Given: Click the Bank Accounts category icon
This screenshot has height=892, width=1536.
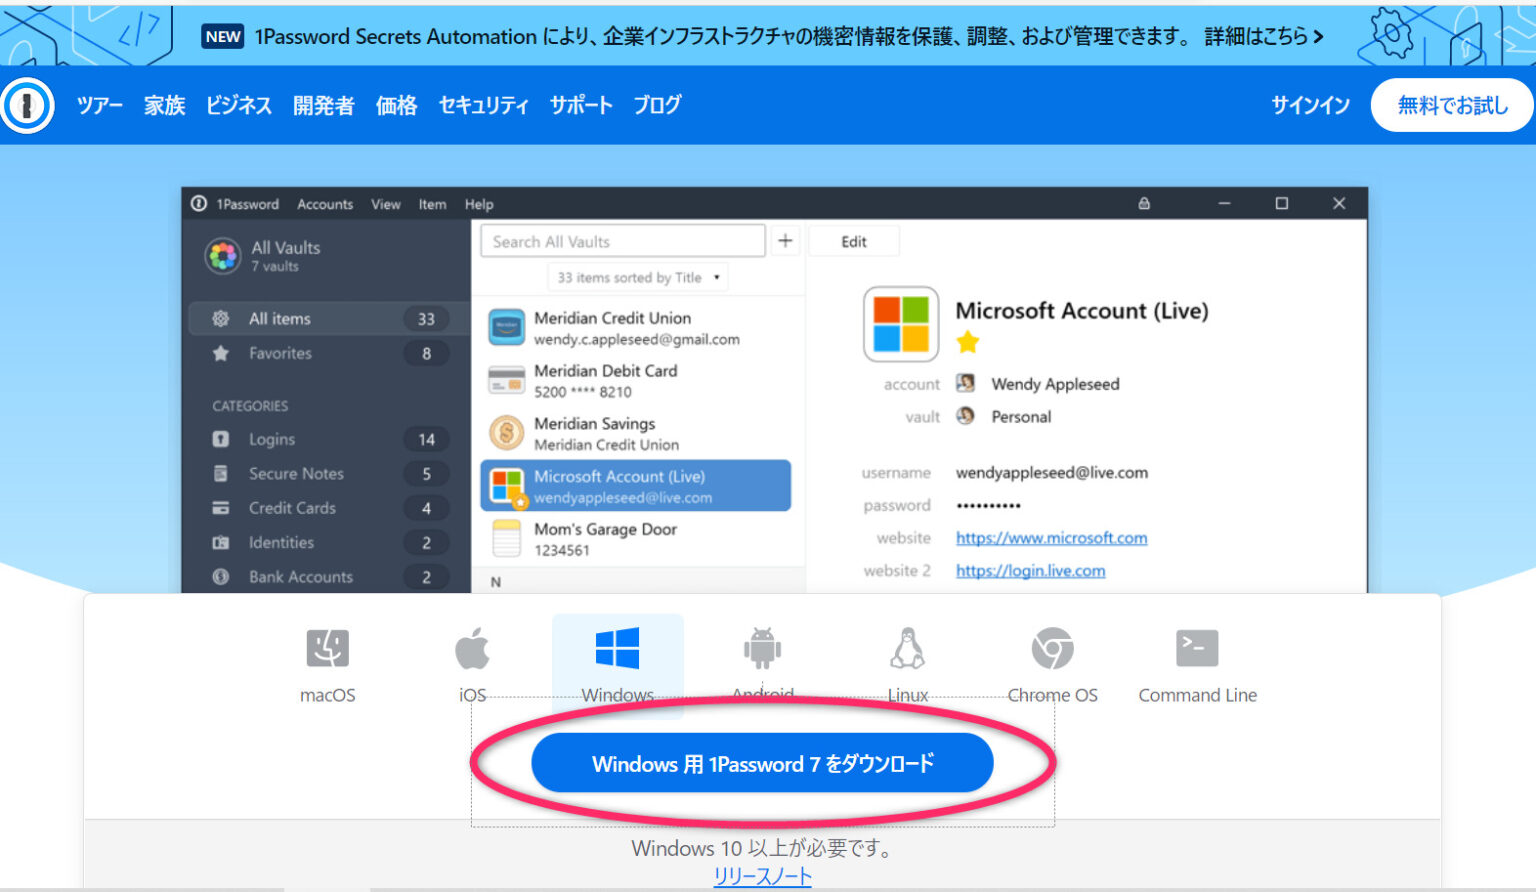Looking at the screenshot, I should (221, 577).
